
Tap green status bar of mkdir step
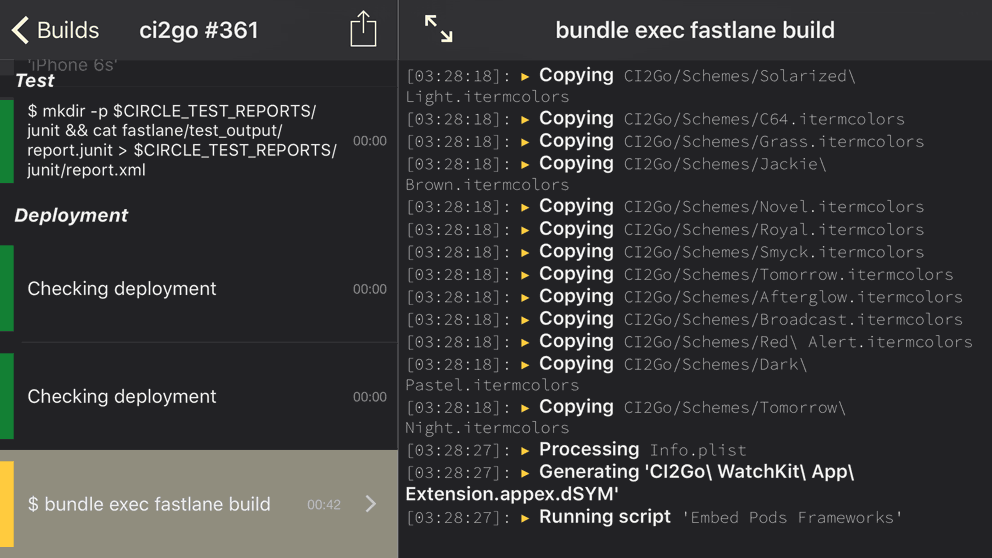pos(7,141)
